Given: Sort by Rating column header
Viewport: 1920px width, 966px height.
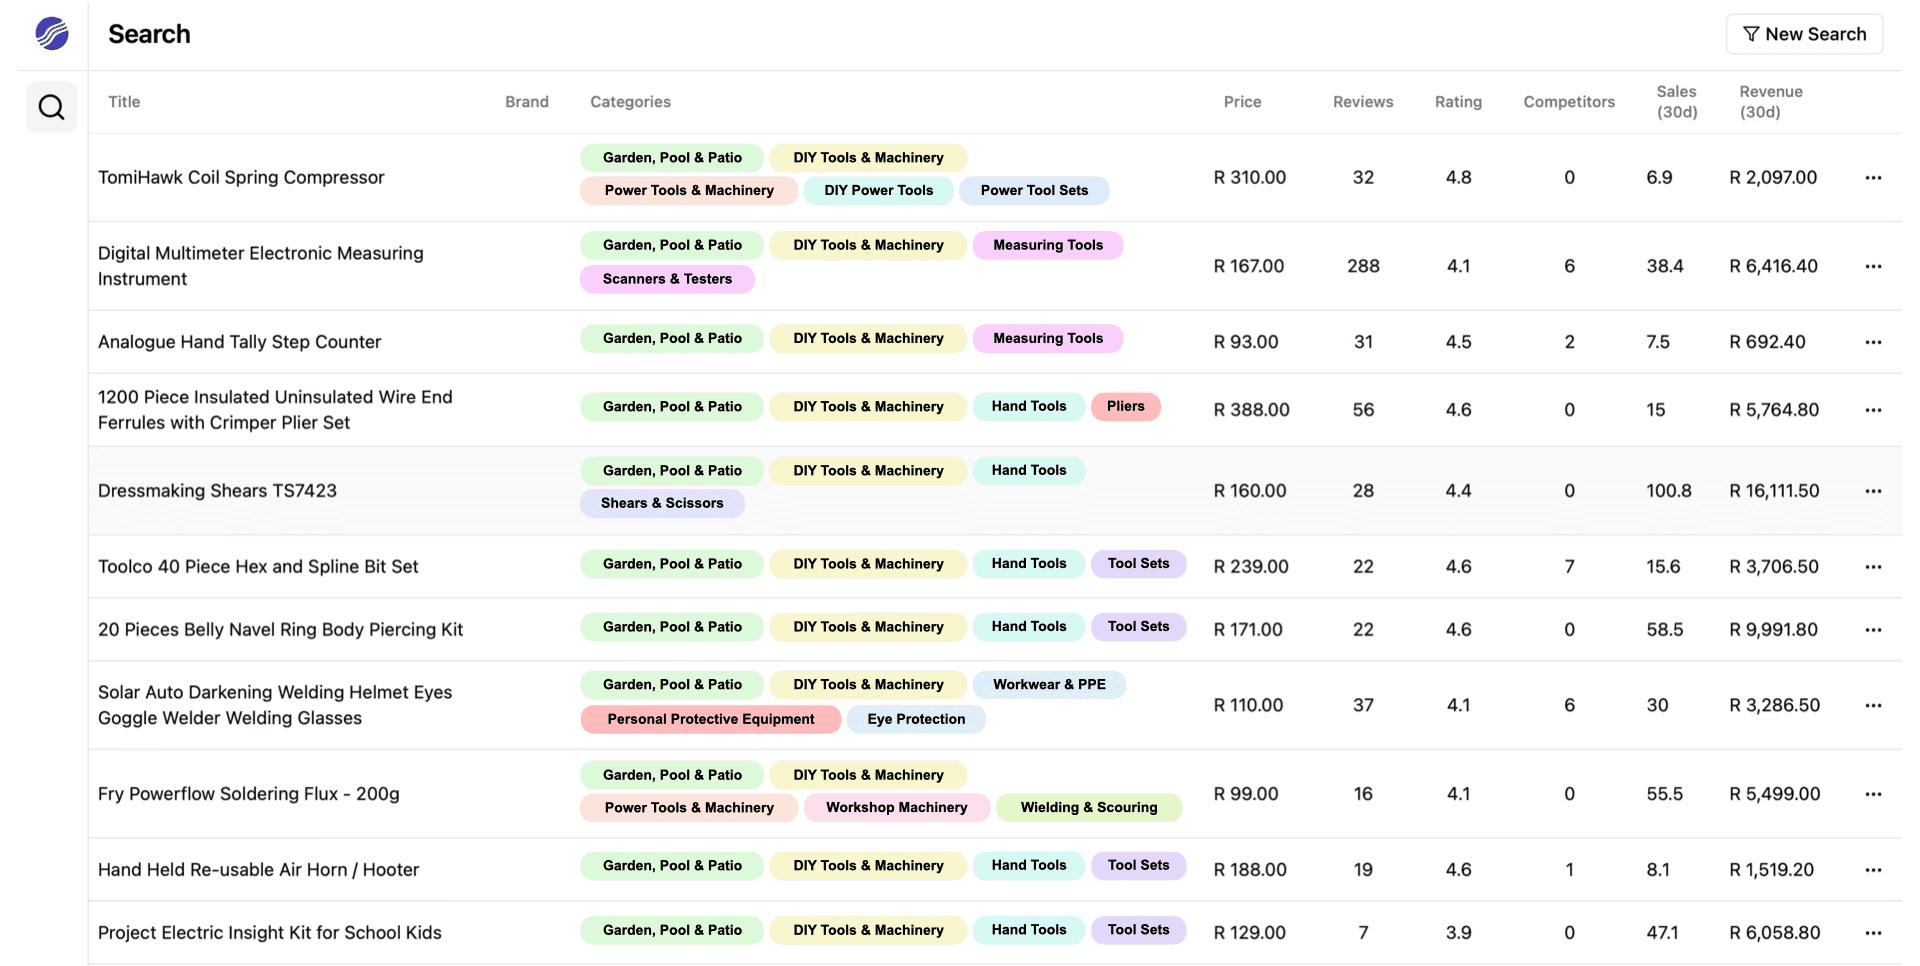Looking at the screenshot, I should tap(1458, 102).
